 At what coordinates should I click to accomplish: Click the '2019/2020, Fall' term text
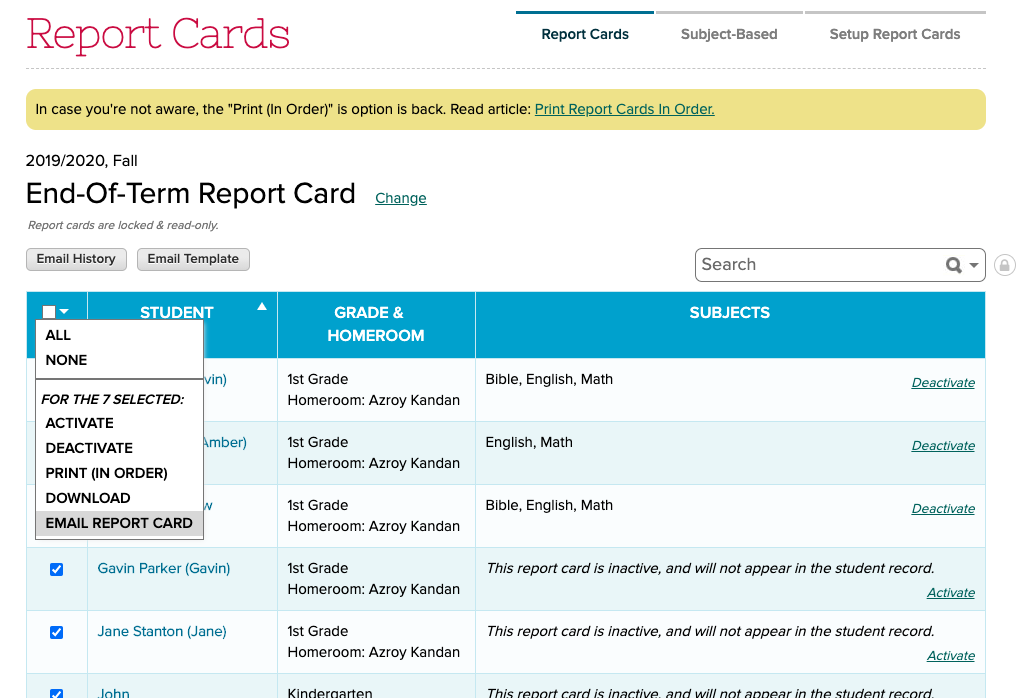81,161
